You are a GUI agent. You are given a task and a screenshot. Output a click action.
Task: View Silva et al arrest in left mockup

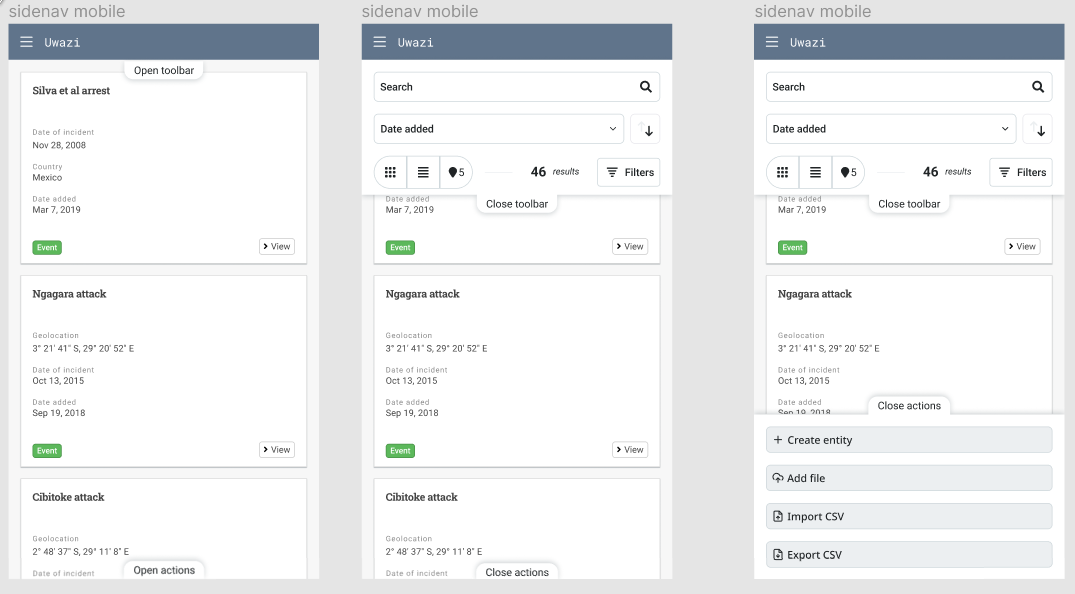tap(277, 246)
